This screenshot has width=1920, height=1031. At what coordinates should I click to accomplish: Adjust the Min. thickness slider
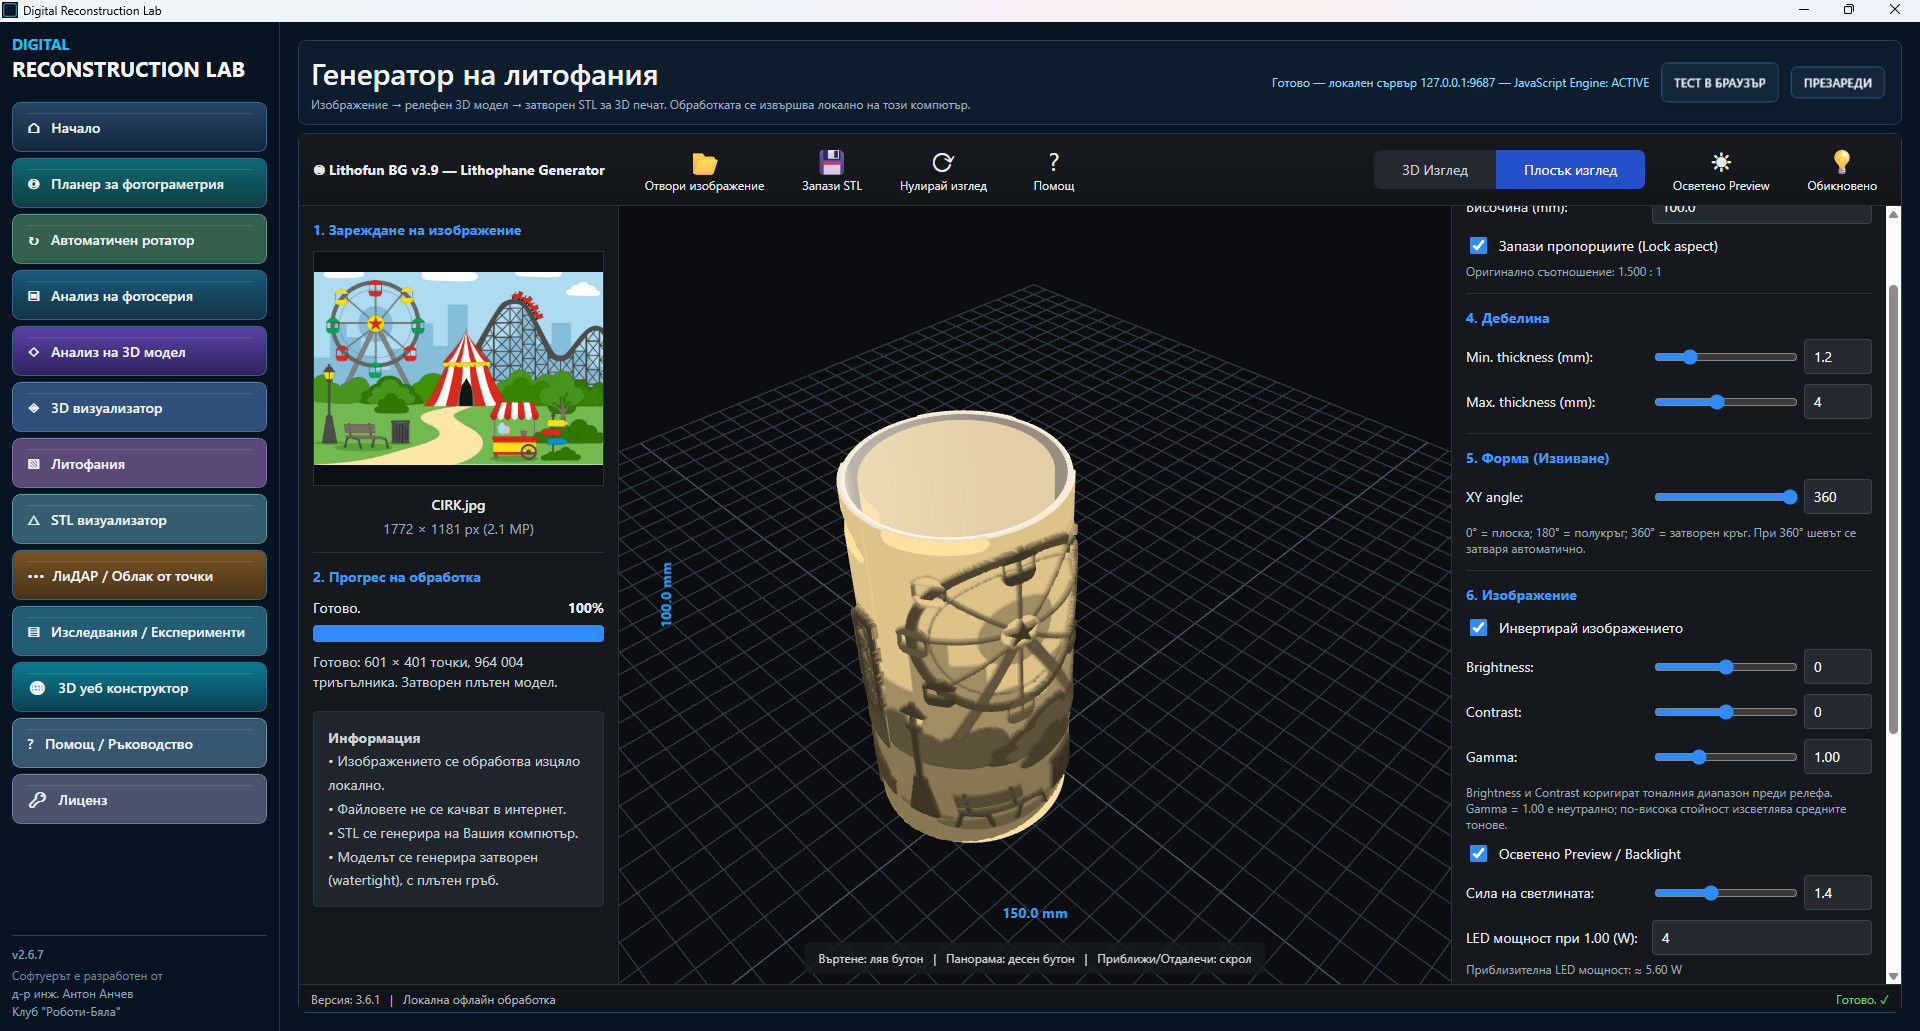[x=1725, y=357]
